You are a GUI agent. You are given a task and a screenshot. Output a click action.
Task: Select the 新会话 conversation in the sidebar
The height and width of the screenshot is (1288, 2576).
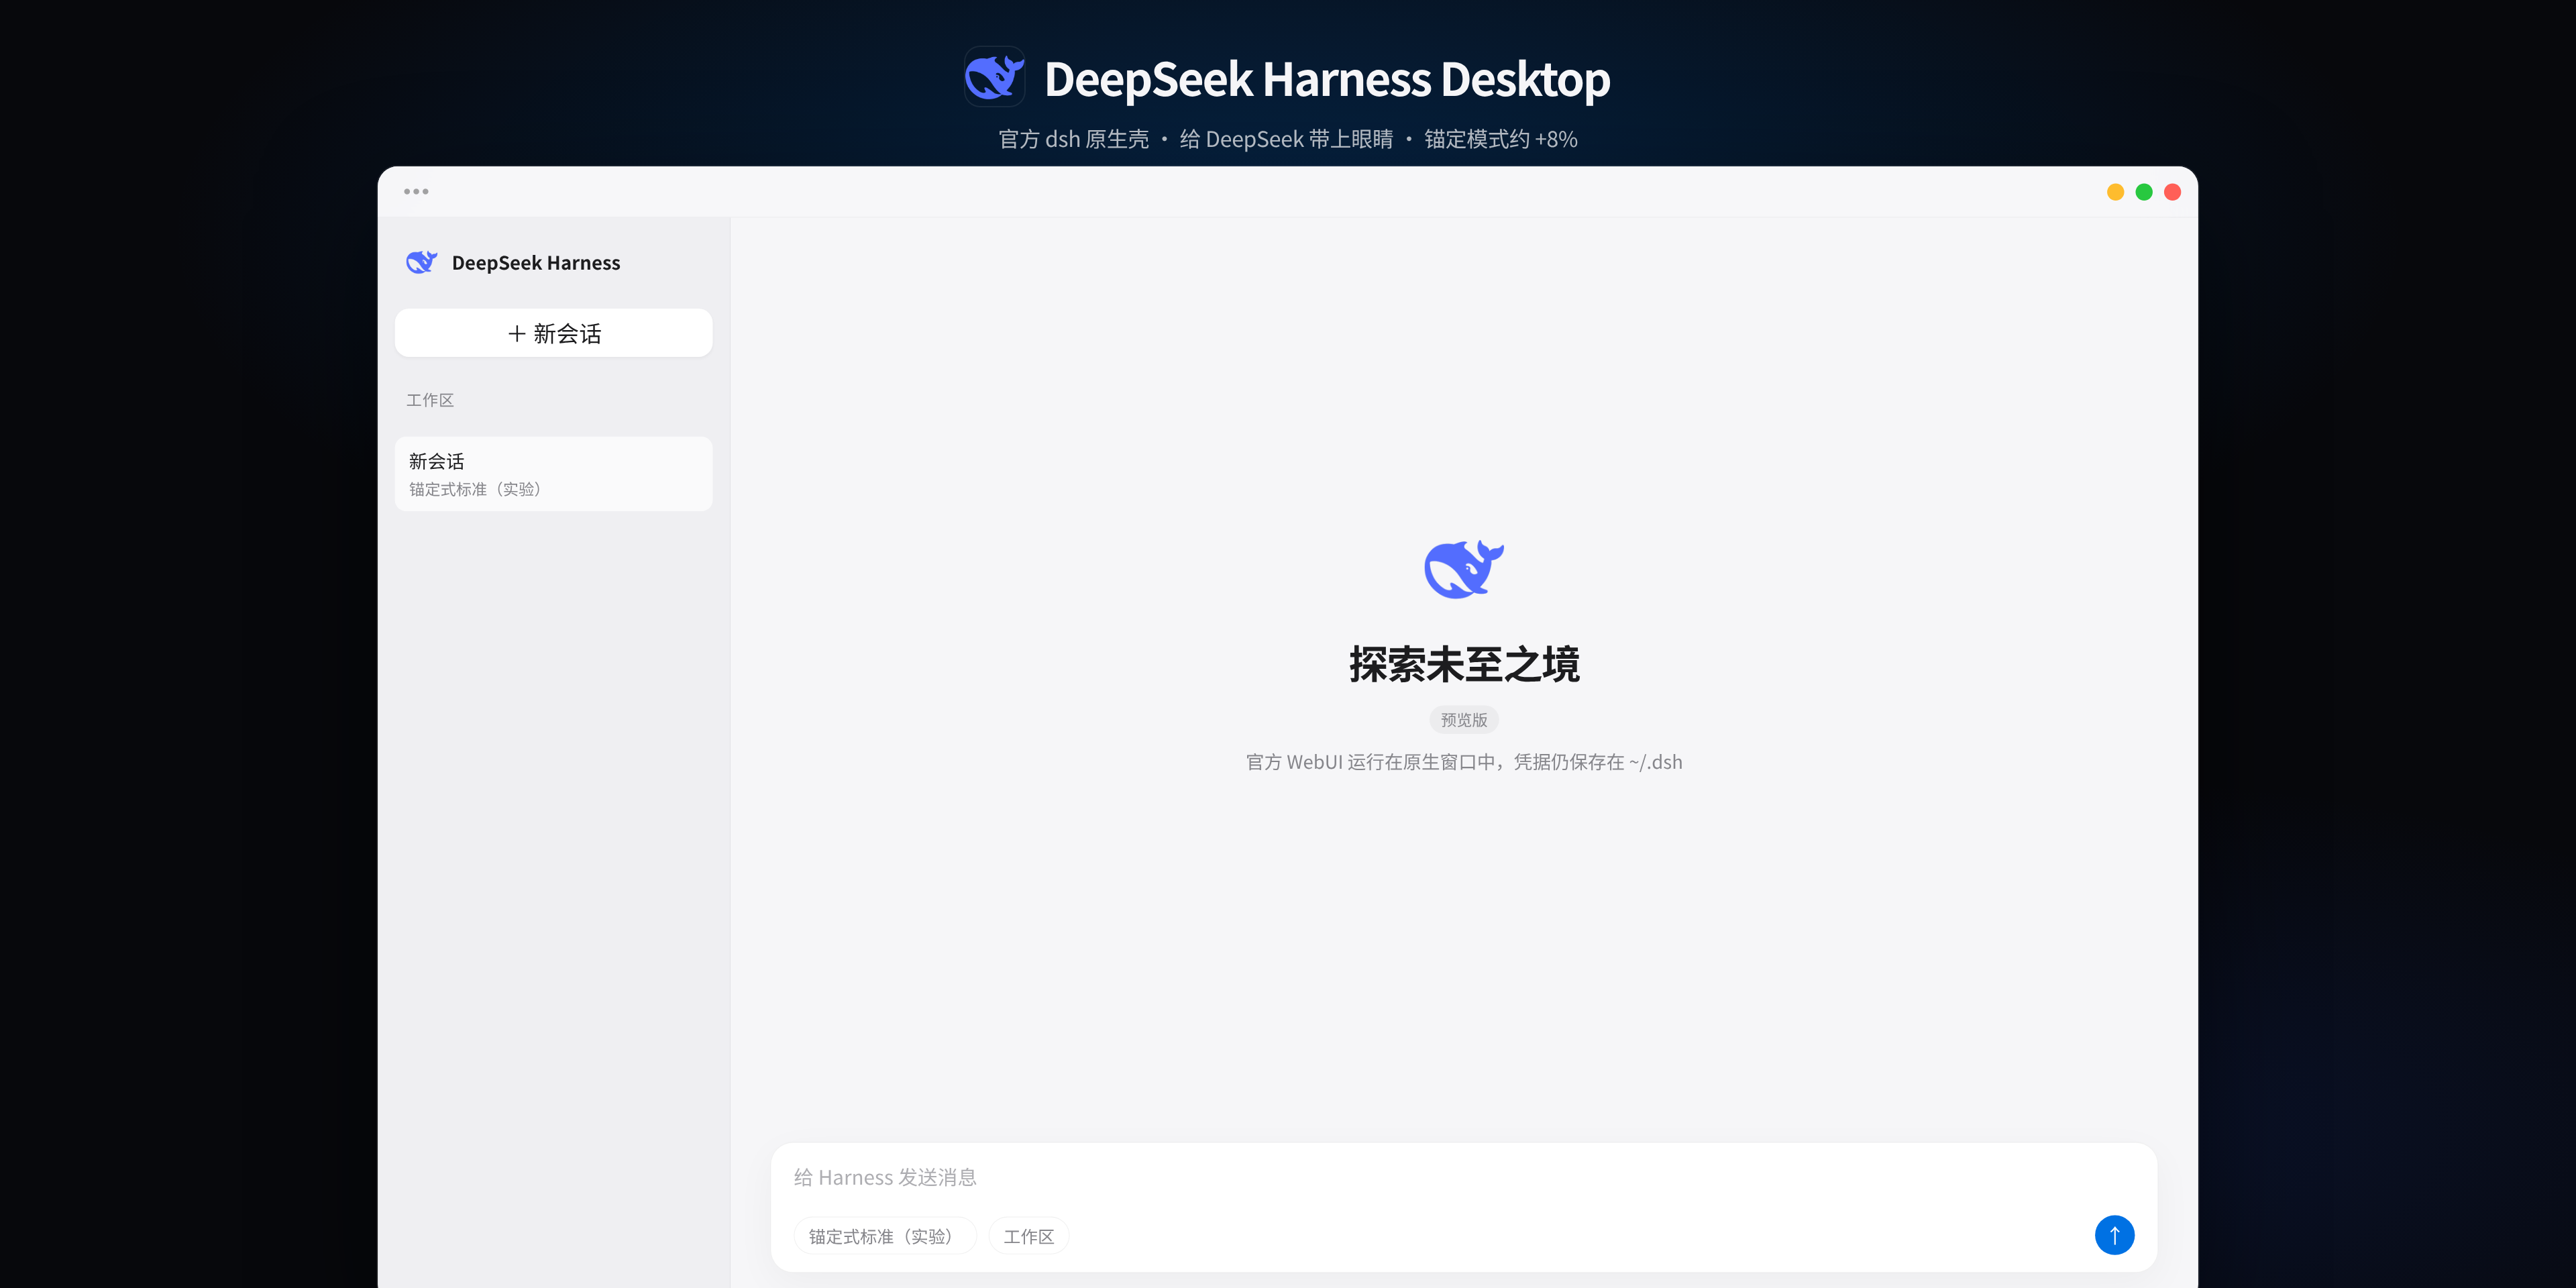(x=553, y=474)
